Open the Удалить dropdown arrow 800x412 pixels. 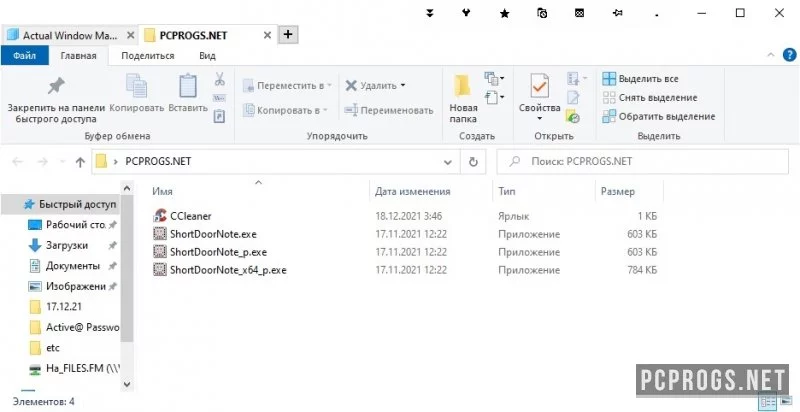point(403,85)
